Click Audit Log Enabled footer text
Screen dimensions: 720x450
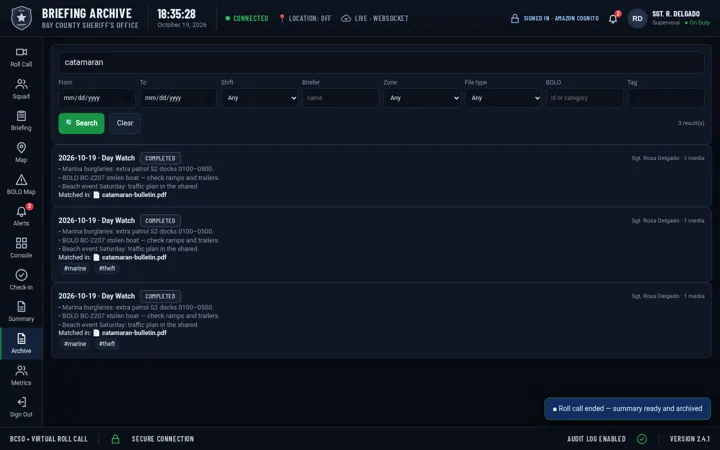pyautogui.click(x=596, y=439)
